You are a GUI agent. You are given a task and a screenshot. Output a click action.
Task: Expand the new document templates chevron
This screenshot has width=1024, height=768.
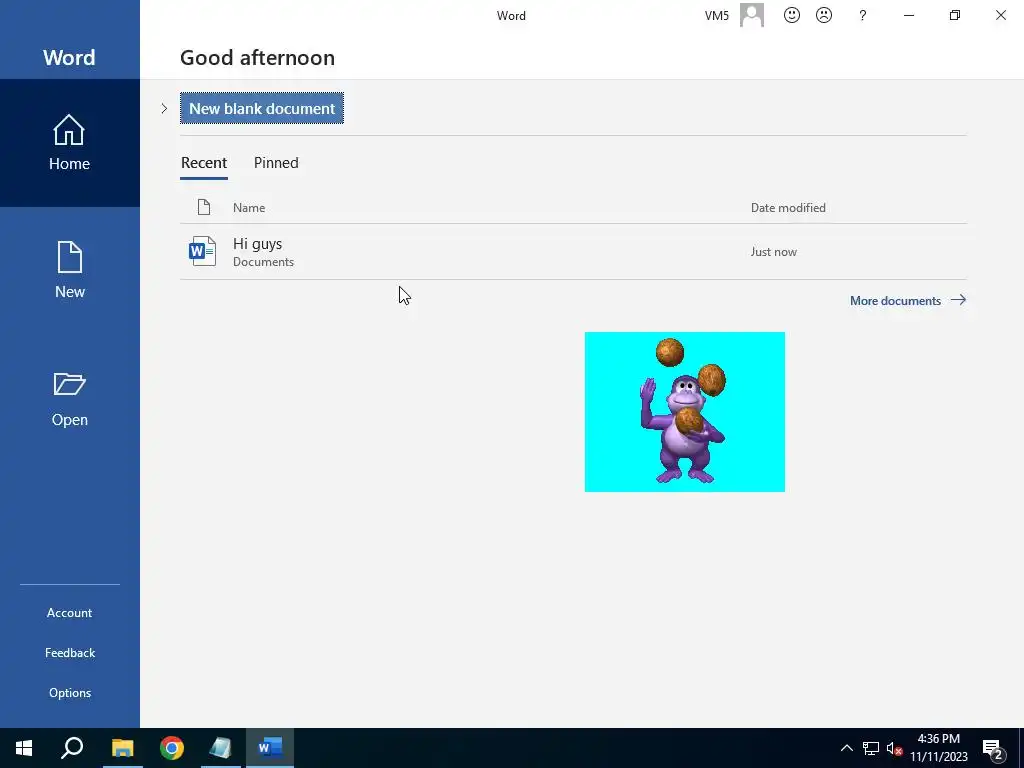tap(164, 108)
